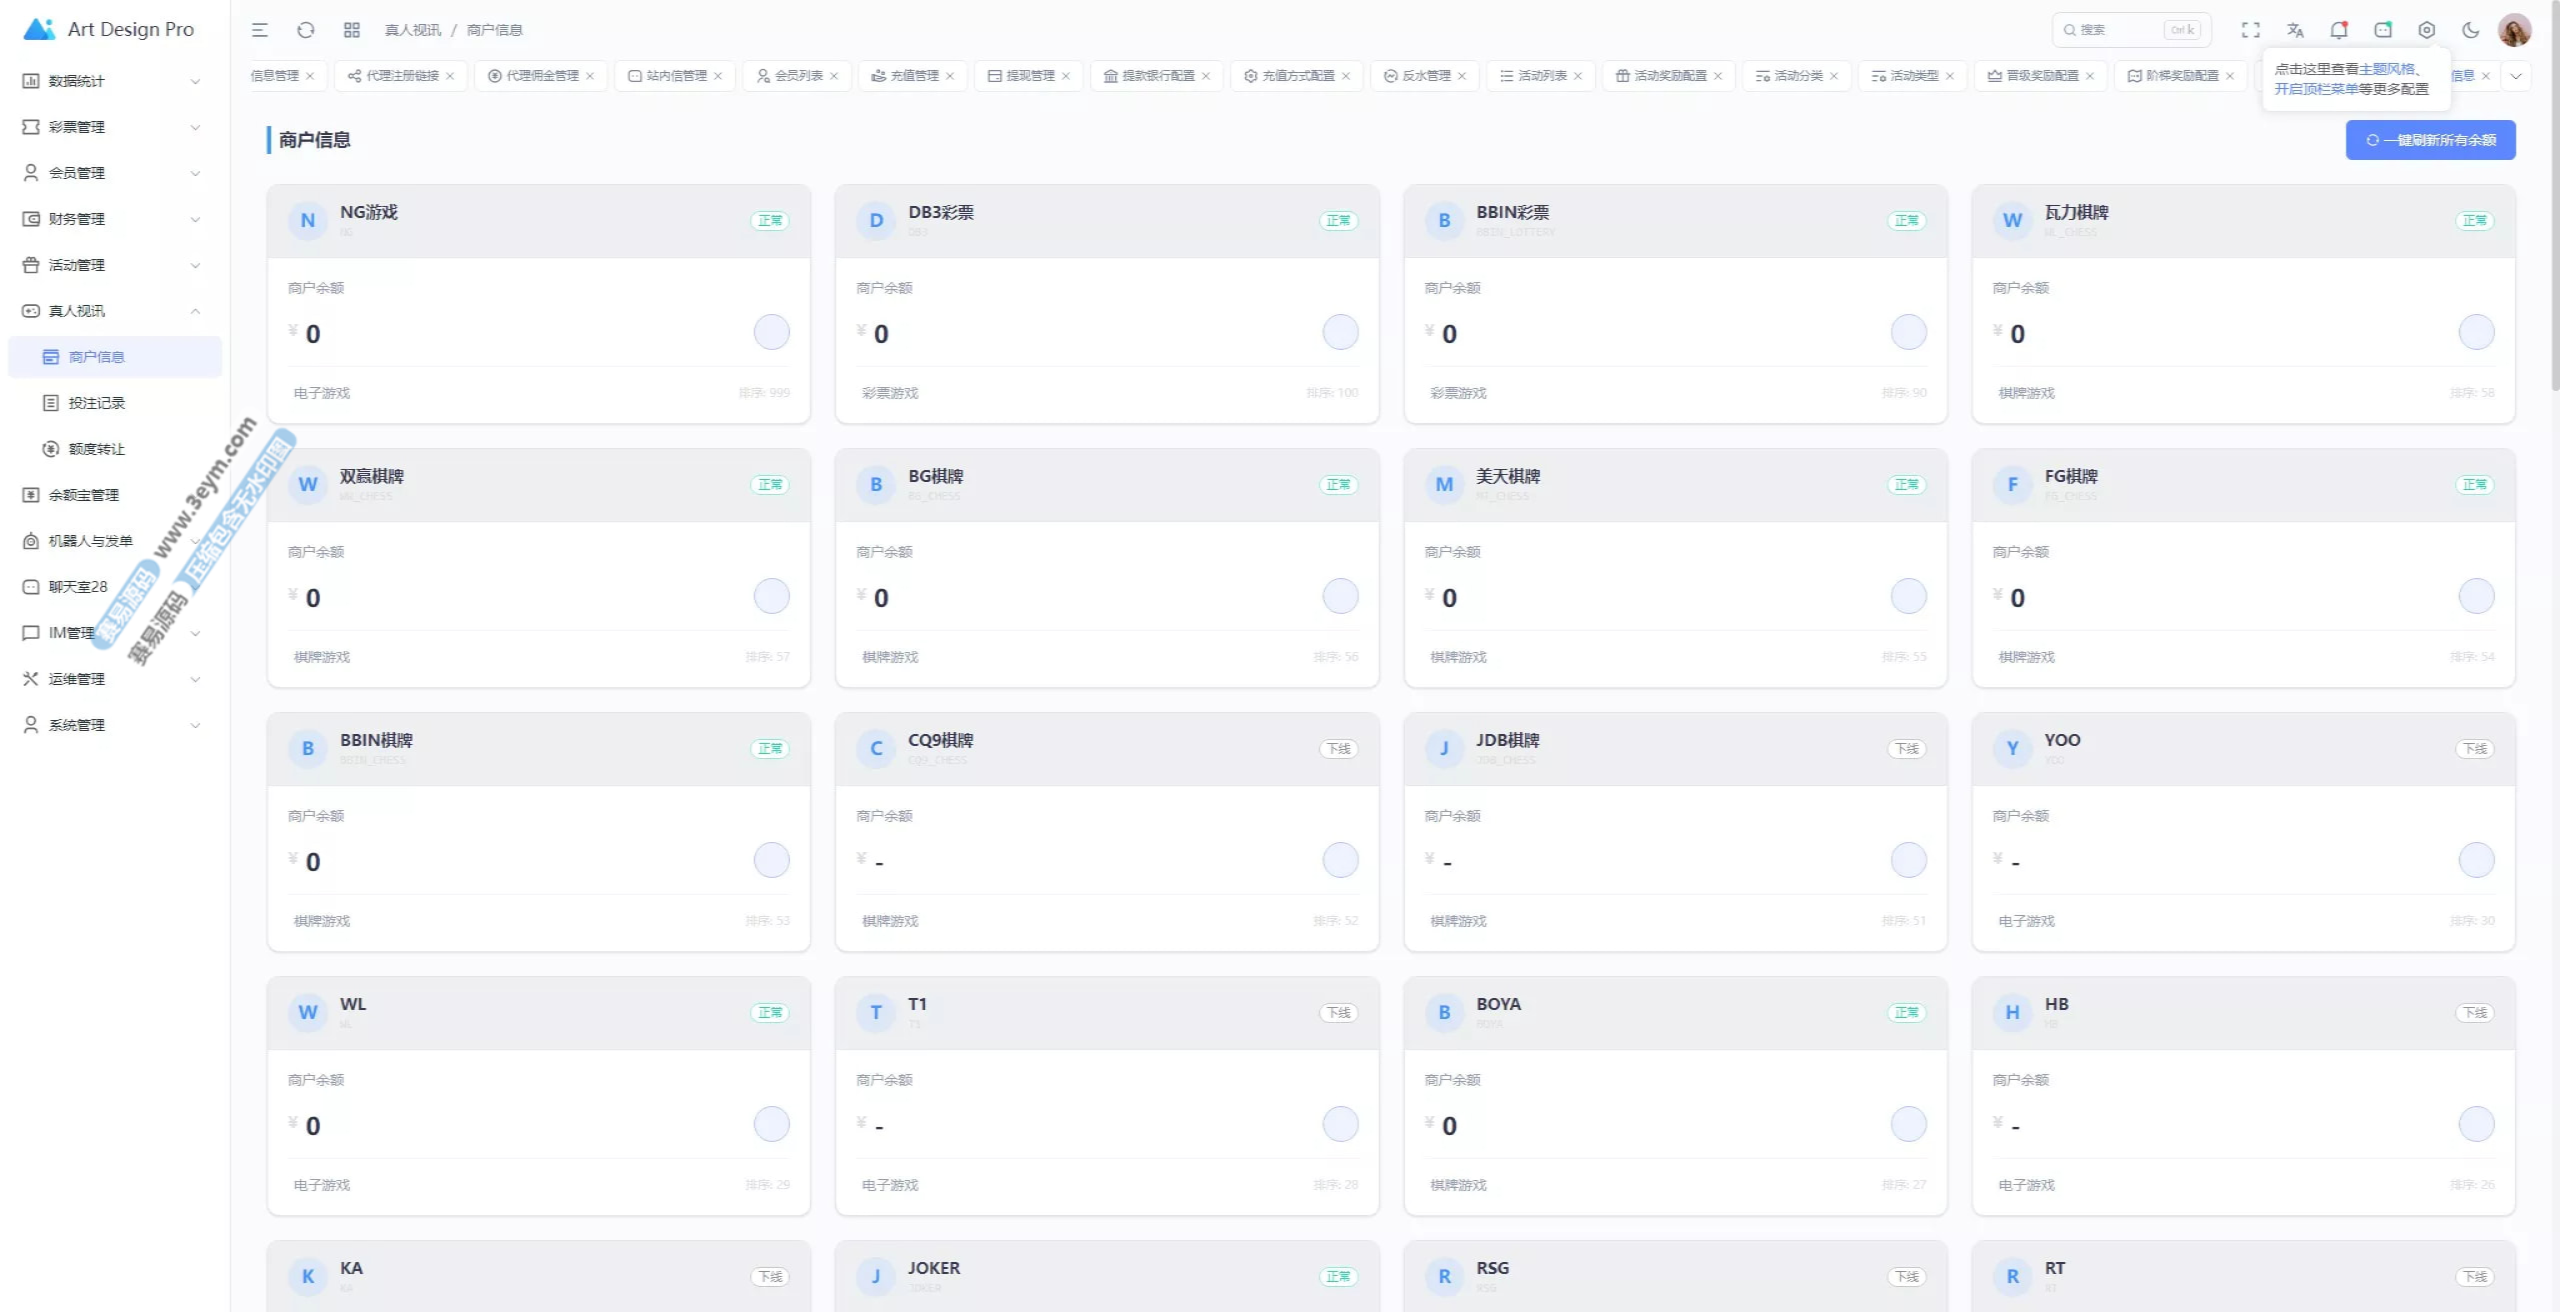The image size is (2560, 1312).
Task: Refresh DB3彩票 merchant balance circle
Action: [x=1340, y=332]
